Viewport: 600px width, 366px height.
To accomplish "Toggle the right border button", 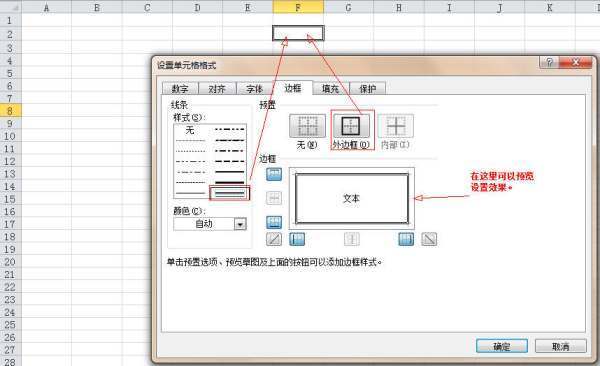I will click(406, 239).
